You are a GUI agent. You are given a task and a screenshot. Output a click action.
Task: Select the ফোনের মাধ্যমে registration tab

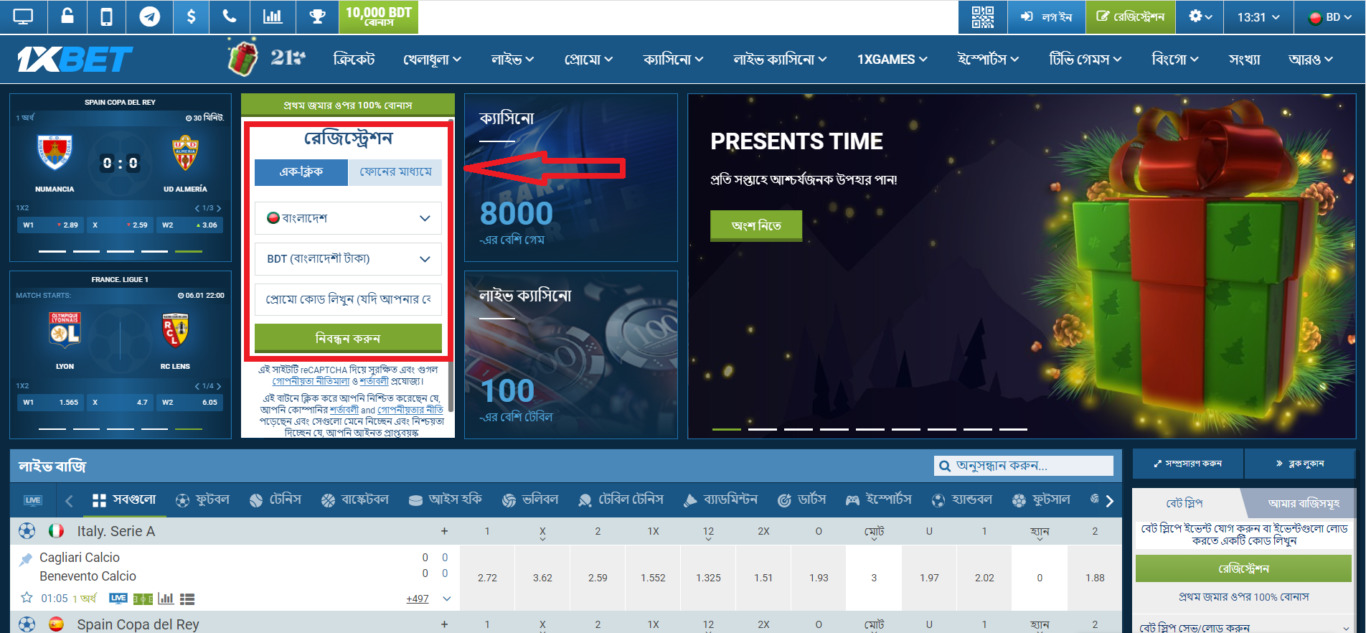point(395,172)
